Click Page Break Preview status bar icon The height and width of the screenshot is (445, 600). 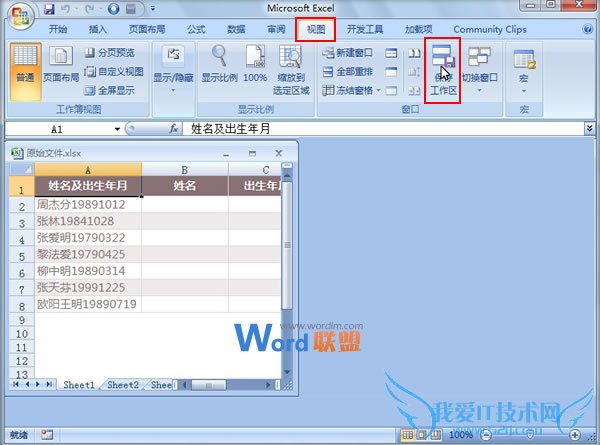[435, 435]
